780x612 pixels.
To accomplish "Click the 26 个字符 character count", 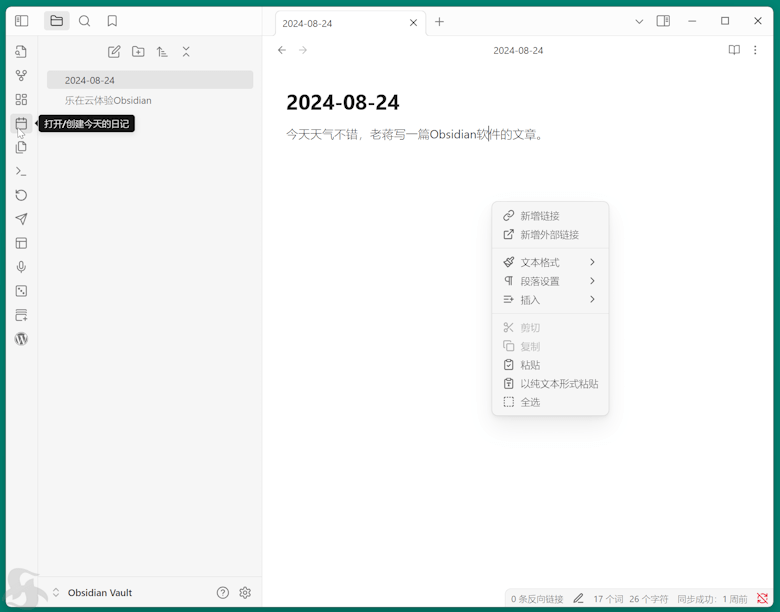I will (x=648, y=599).
